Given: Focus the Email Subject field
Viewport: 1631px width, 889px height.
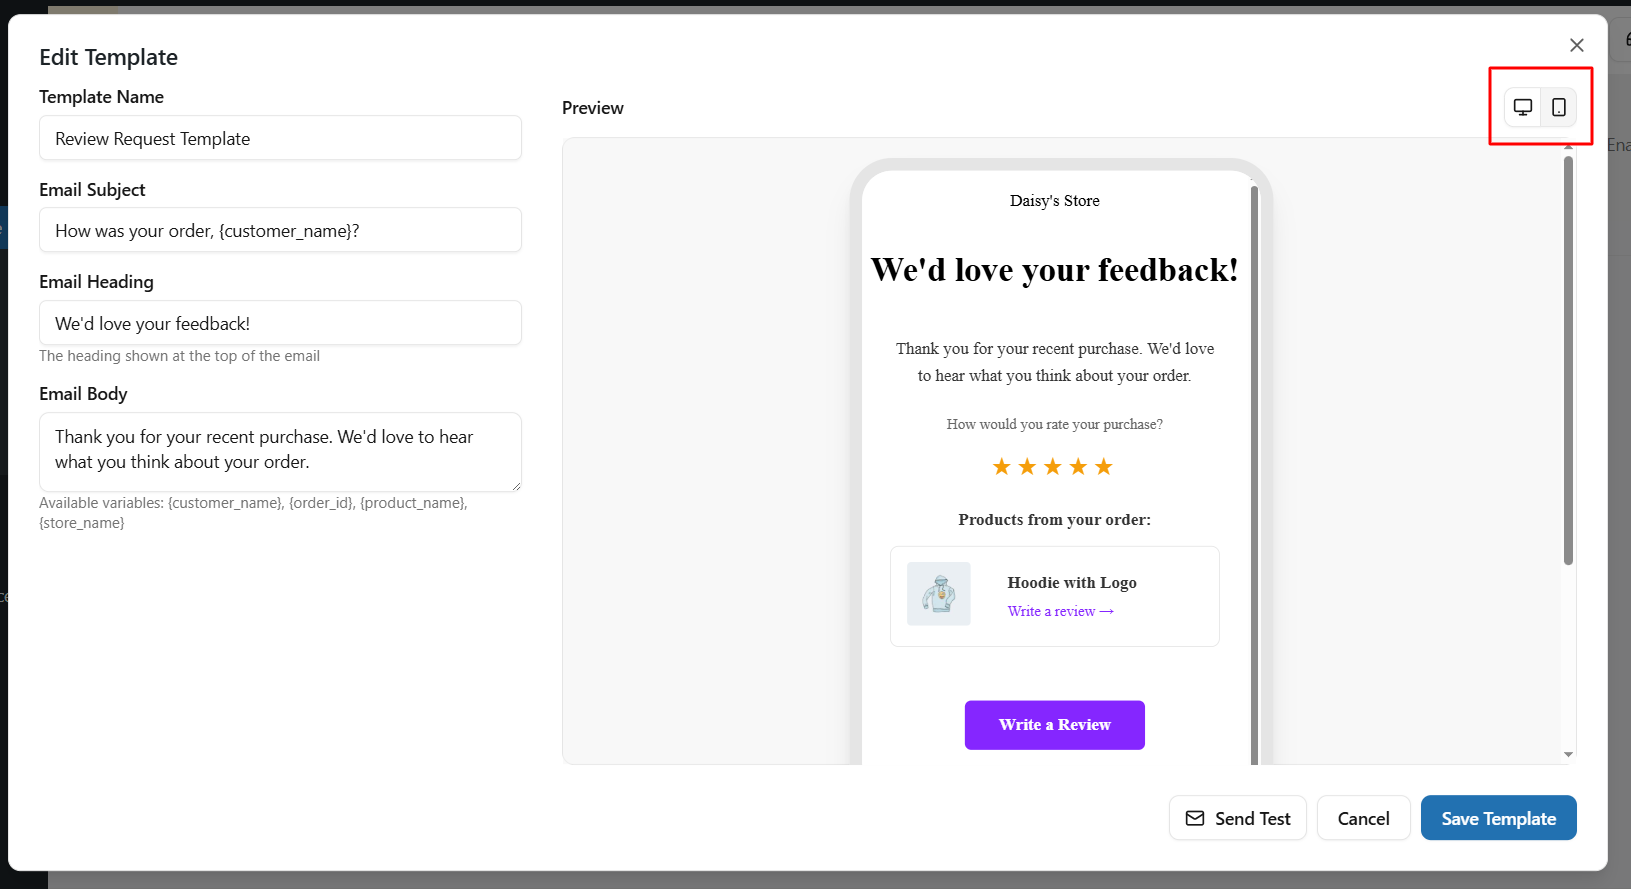Looking at the screenshot, I should coord(280,231).
